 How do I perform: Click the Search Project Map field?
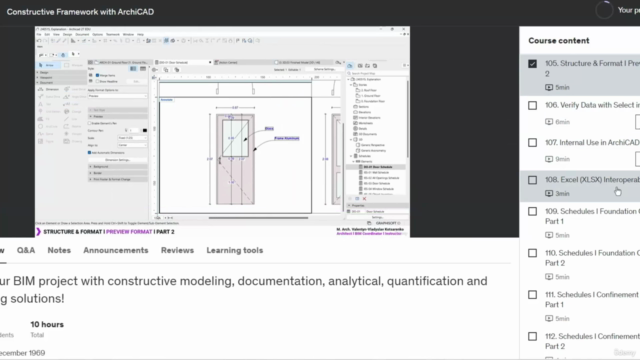click(378, 73)
